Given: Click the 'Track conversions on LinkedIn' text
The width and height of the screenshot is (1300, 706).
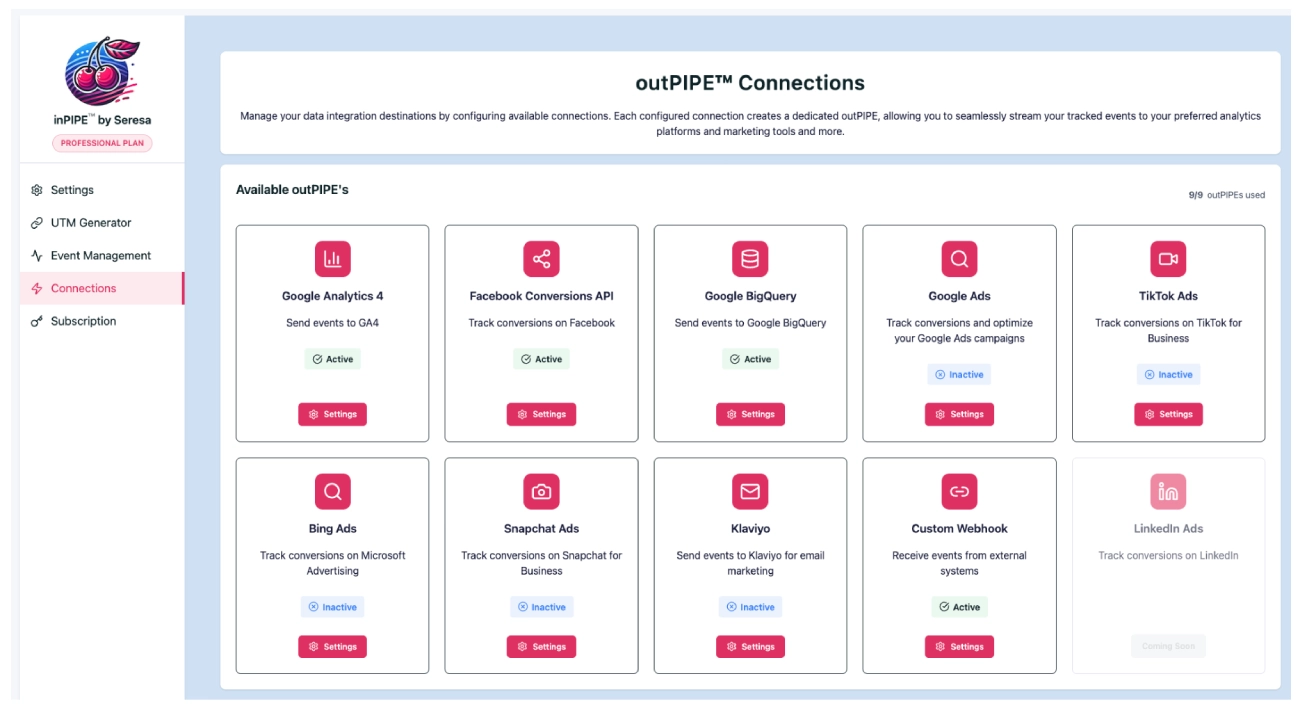Looking at the screenshot, I should [1168, 556].
